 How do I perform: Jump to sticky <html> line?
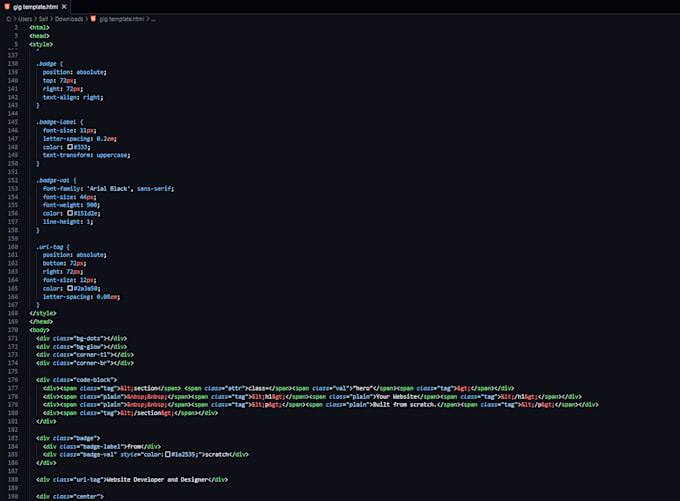click(39, 28)
